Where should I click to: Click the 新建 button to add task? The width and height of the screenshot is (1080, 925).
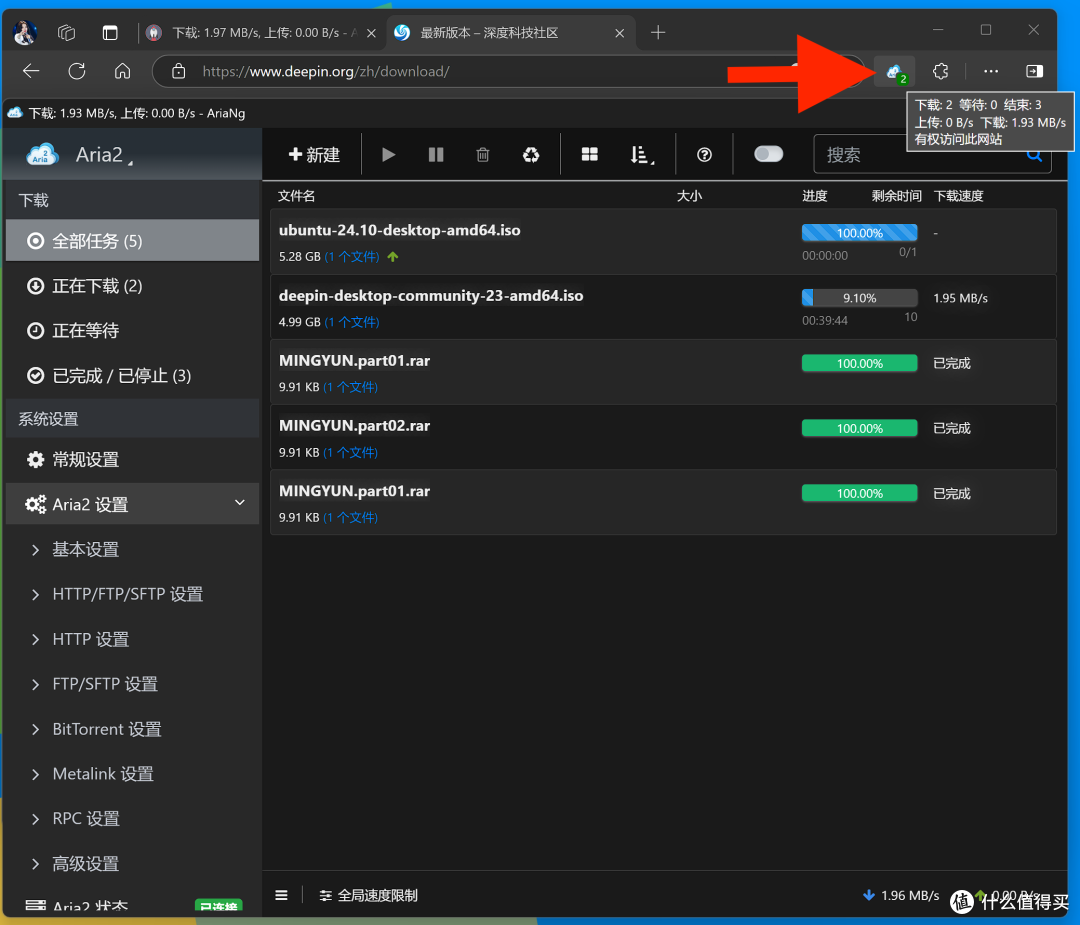click(314, 154)
